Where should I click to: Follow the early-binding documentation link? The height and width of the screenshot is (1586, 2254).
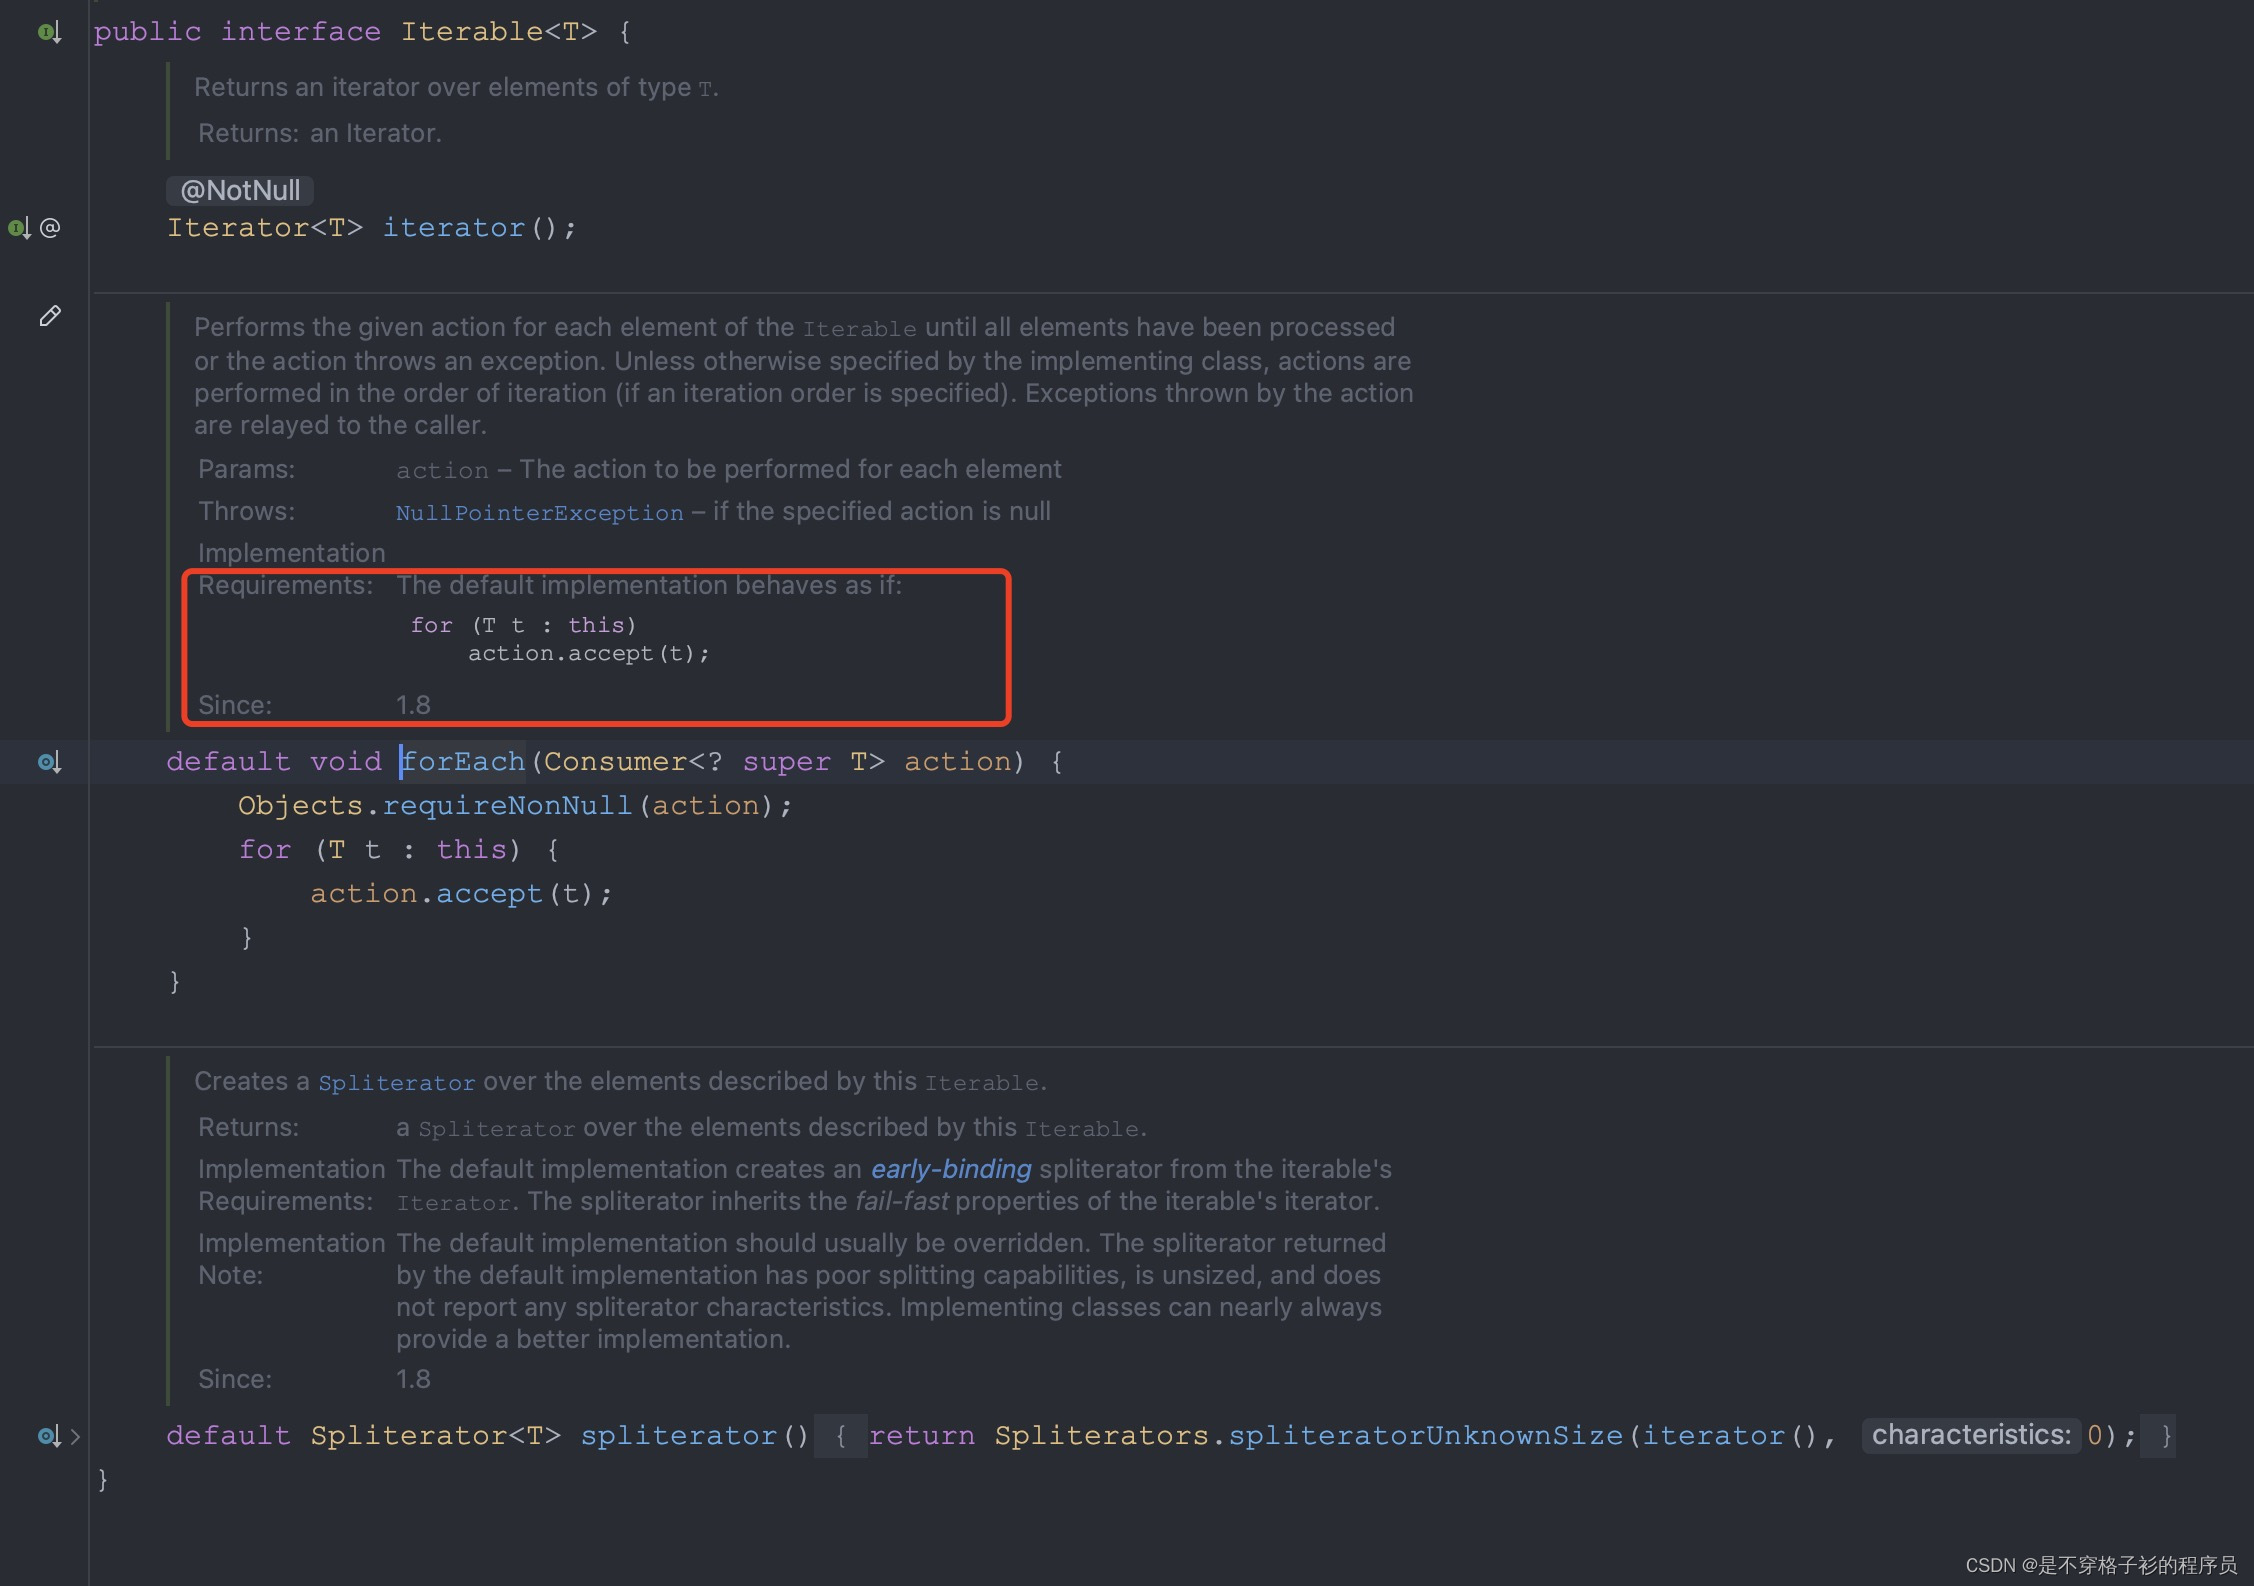[x=951, y=1169]
